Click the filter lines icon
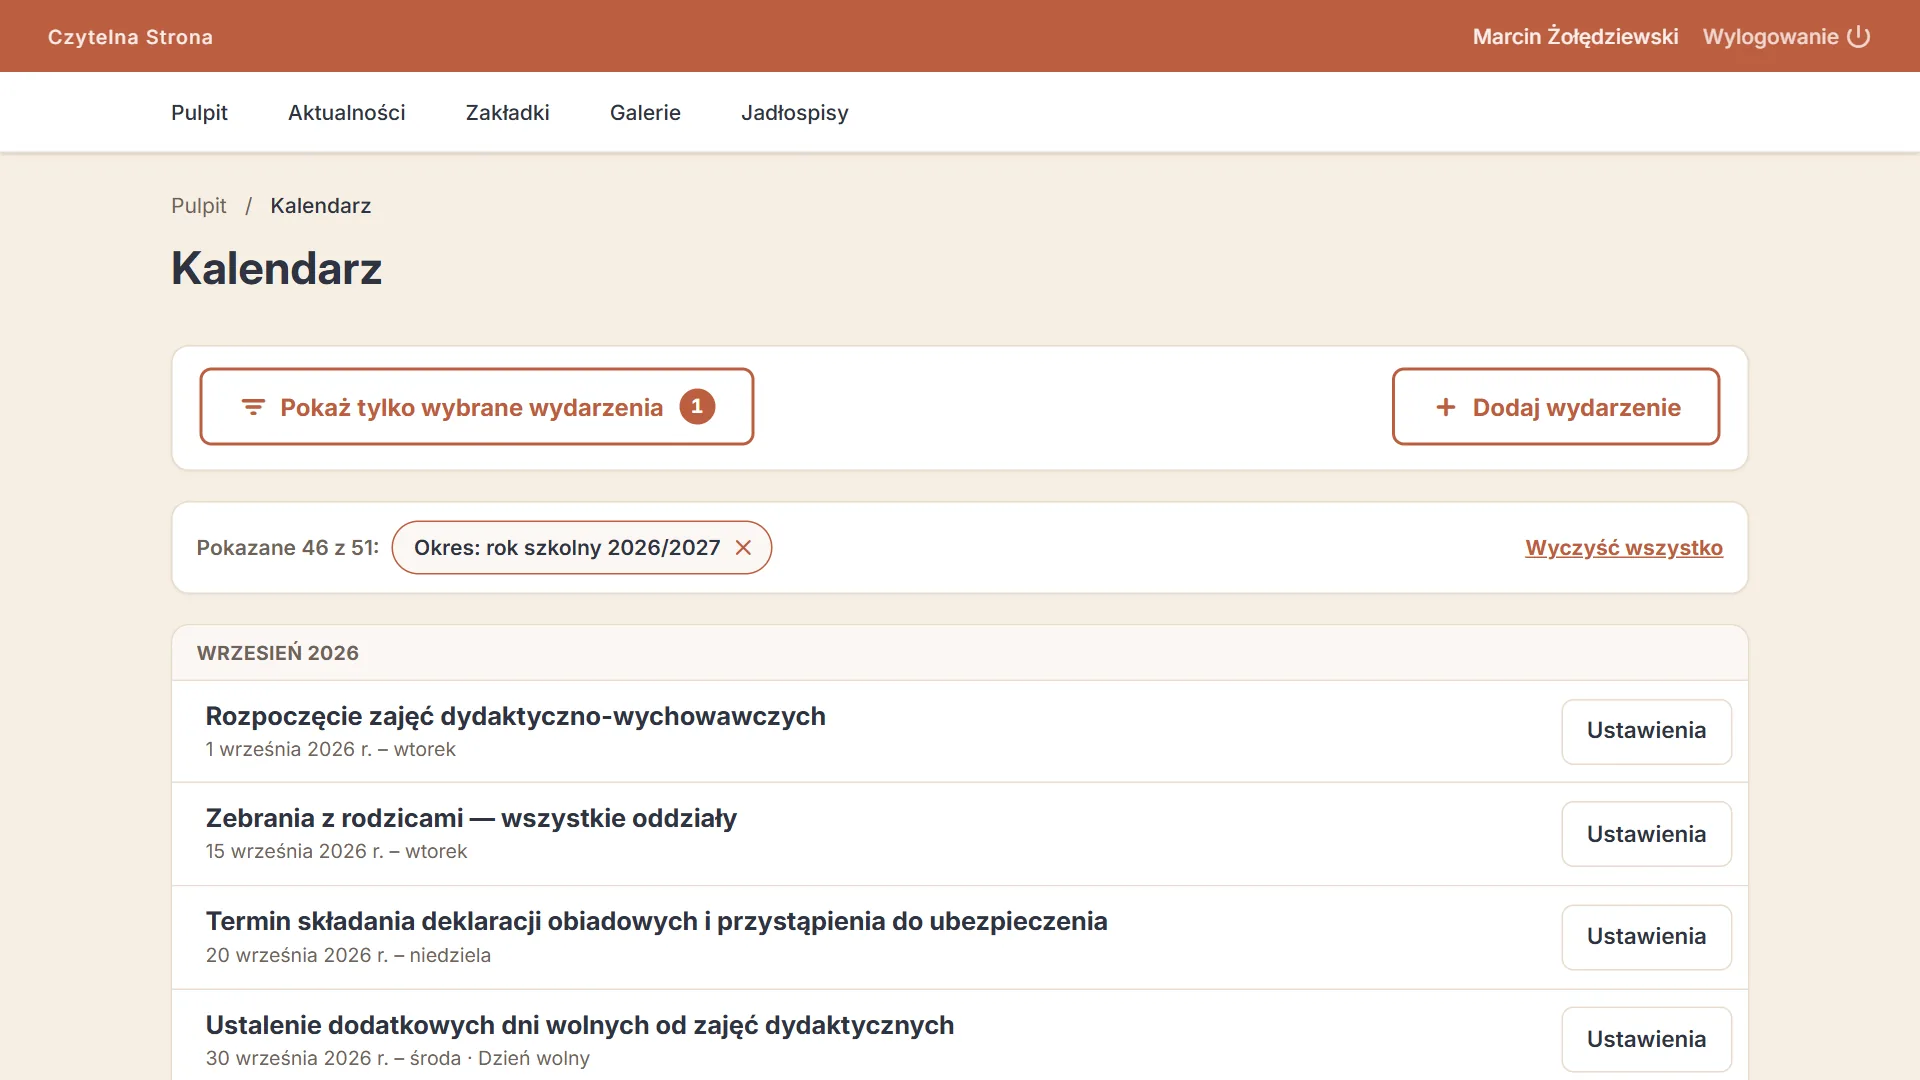This screenshot has height=1080, width=1920. click(x=253, y=407)
